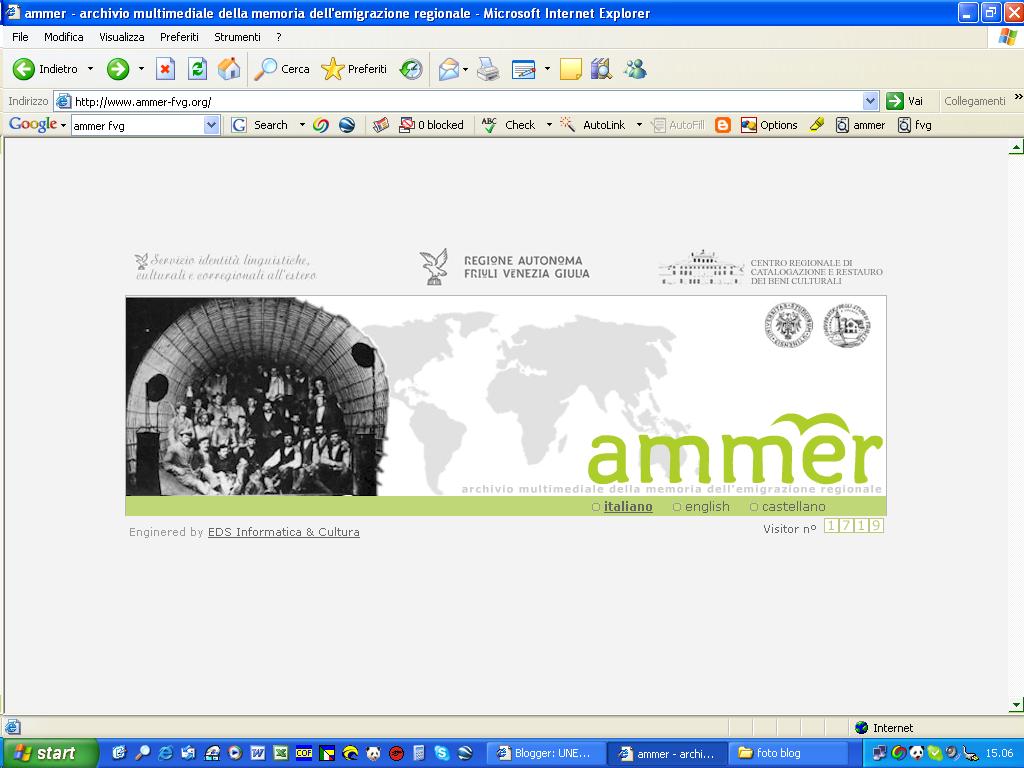Expand the Indietro back history dropdown
Screen dimensions: 1024x768
[x=90, y=69]
